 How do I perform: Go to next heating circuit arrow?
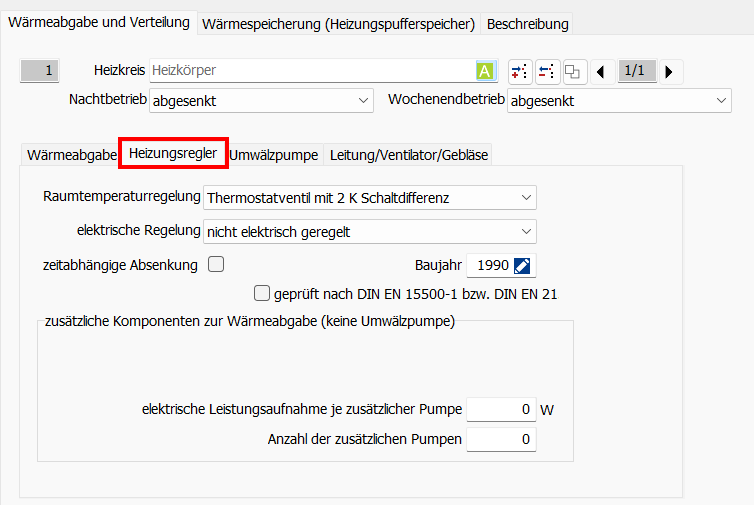pos(668,71)
